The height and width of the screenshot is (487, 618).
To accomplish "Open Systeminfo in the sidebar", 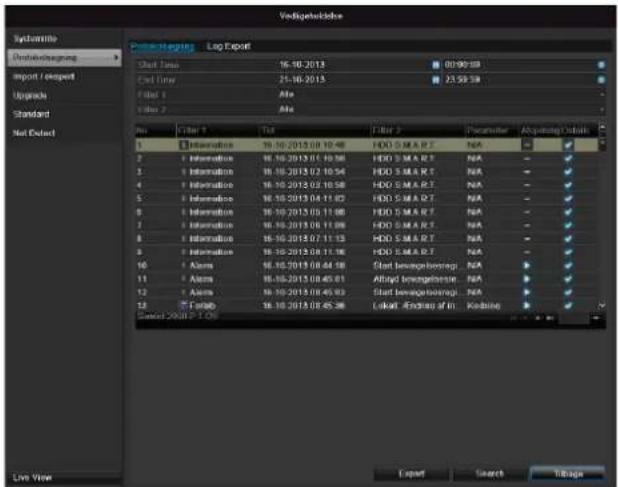I will click(35, 39).
